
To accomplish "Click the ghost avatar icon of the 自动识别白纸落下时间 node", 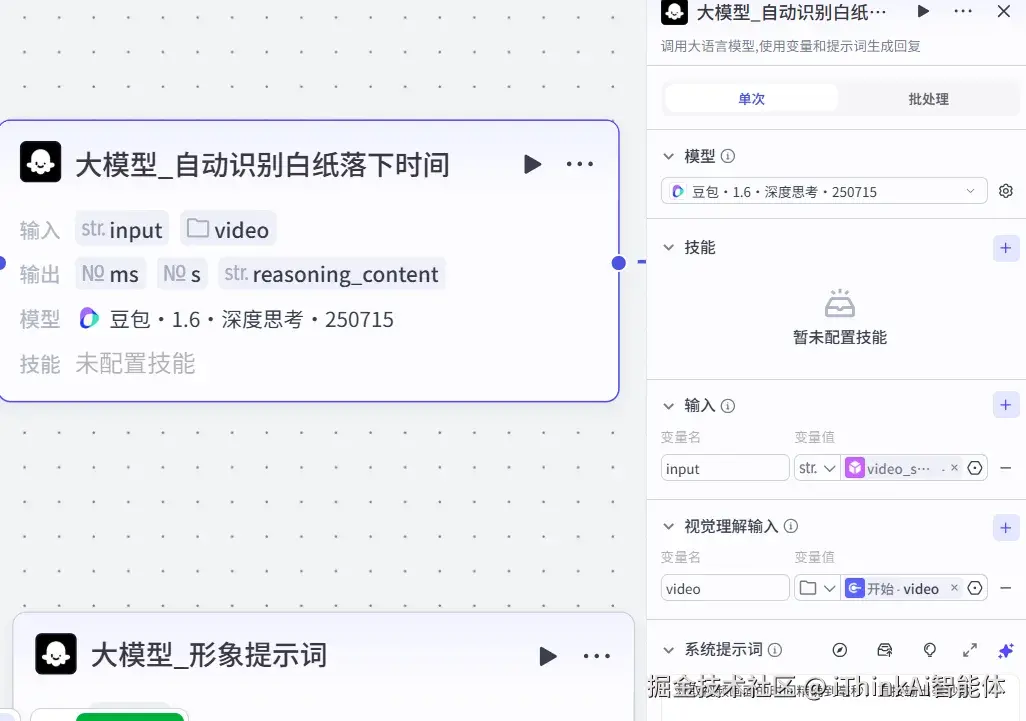I will [41, 162].
